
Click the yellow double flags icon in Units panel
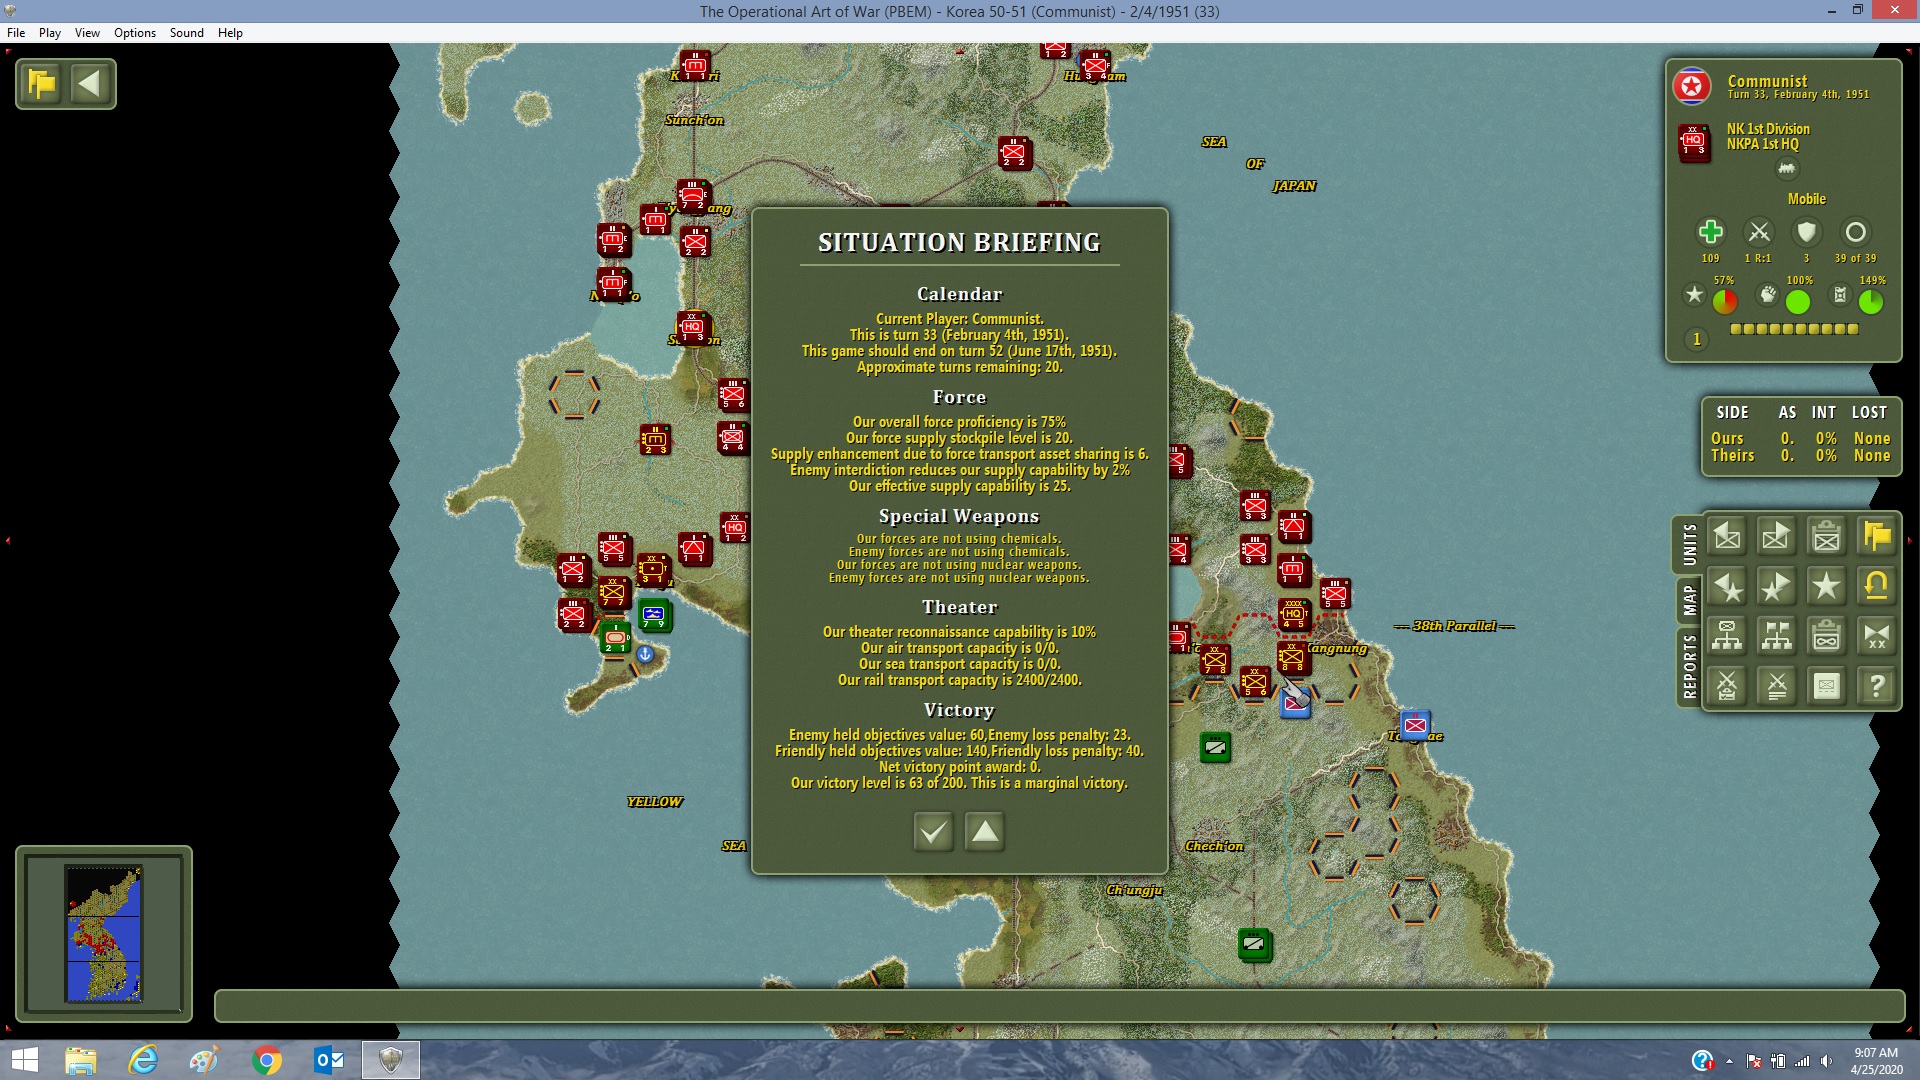1877,537
